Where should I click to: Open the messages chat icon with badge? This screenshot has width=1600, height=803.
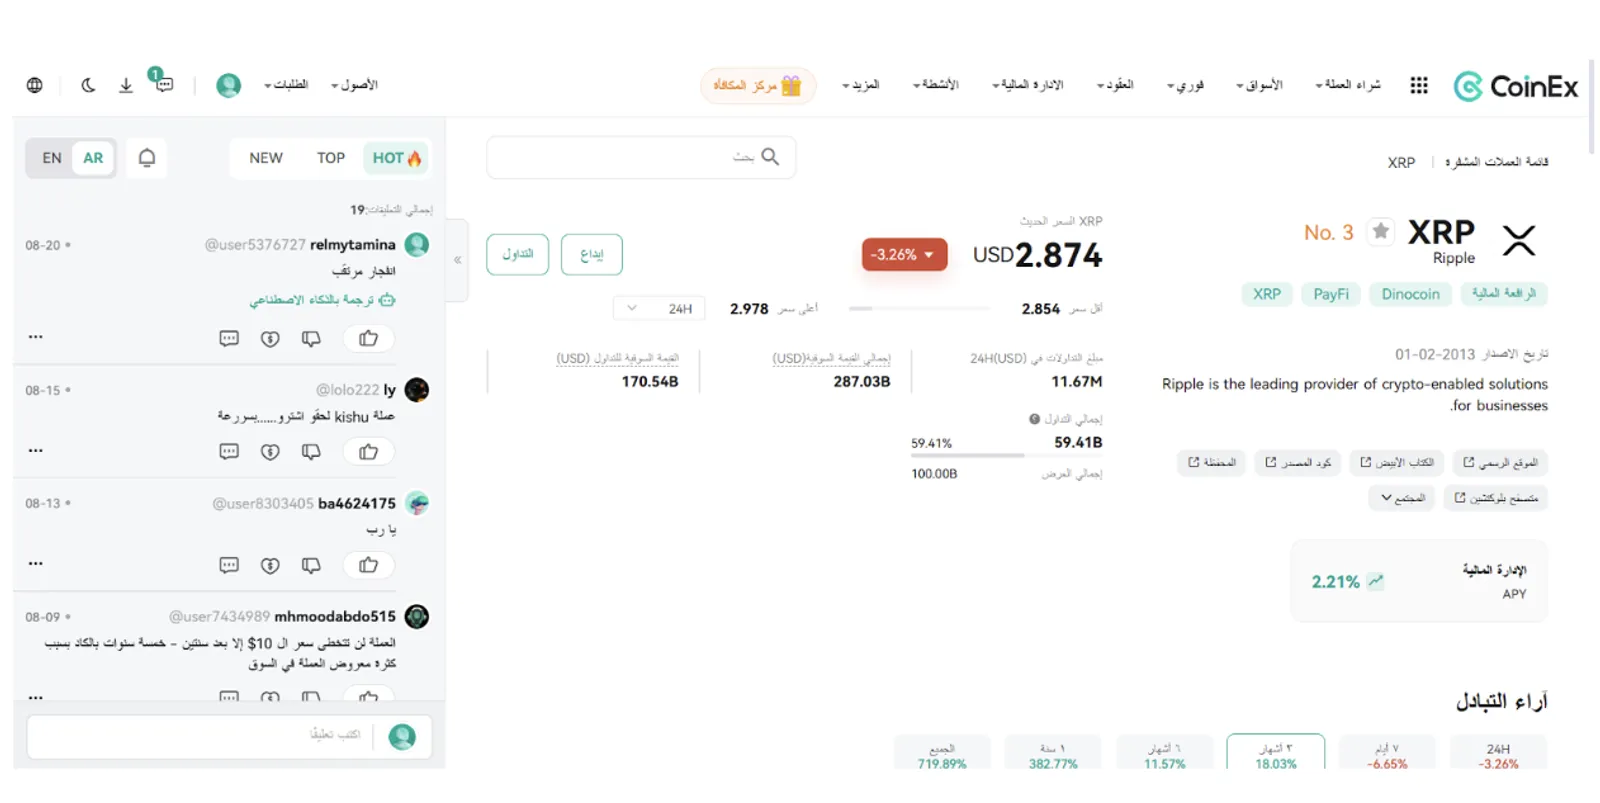click(x=163, y=83)
